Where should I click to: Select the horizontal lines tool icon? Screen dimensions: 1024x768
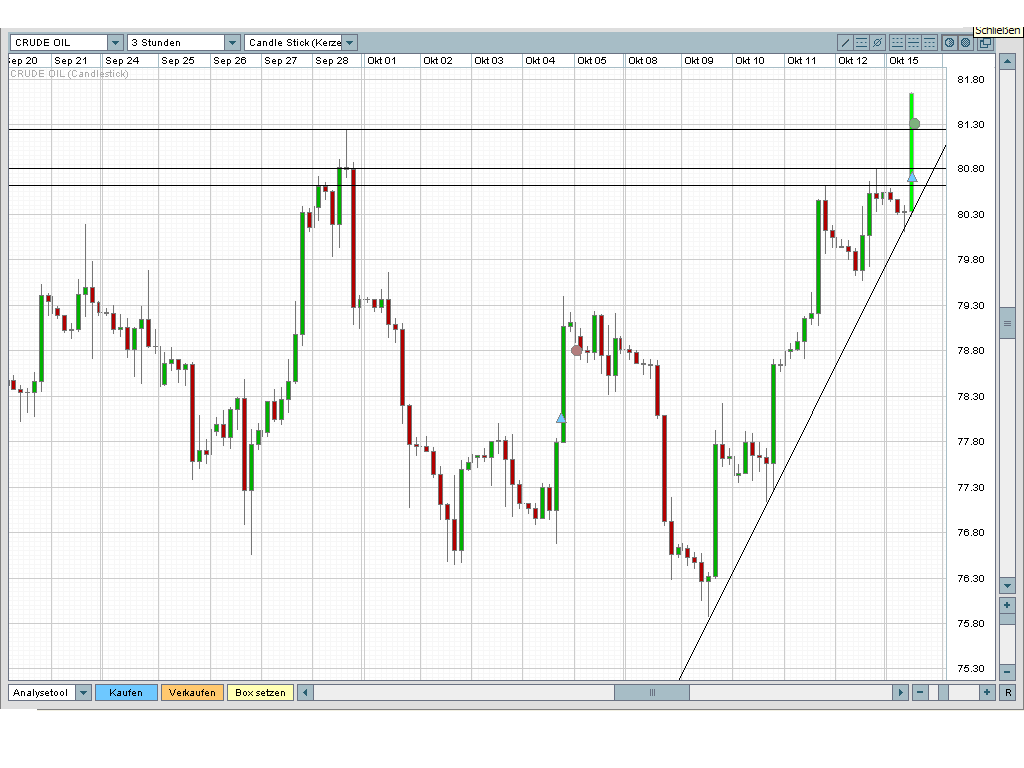click(861, 42)
